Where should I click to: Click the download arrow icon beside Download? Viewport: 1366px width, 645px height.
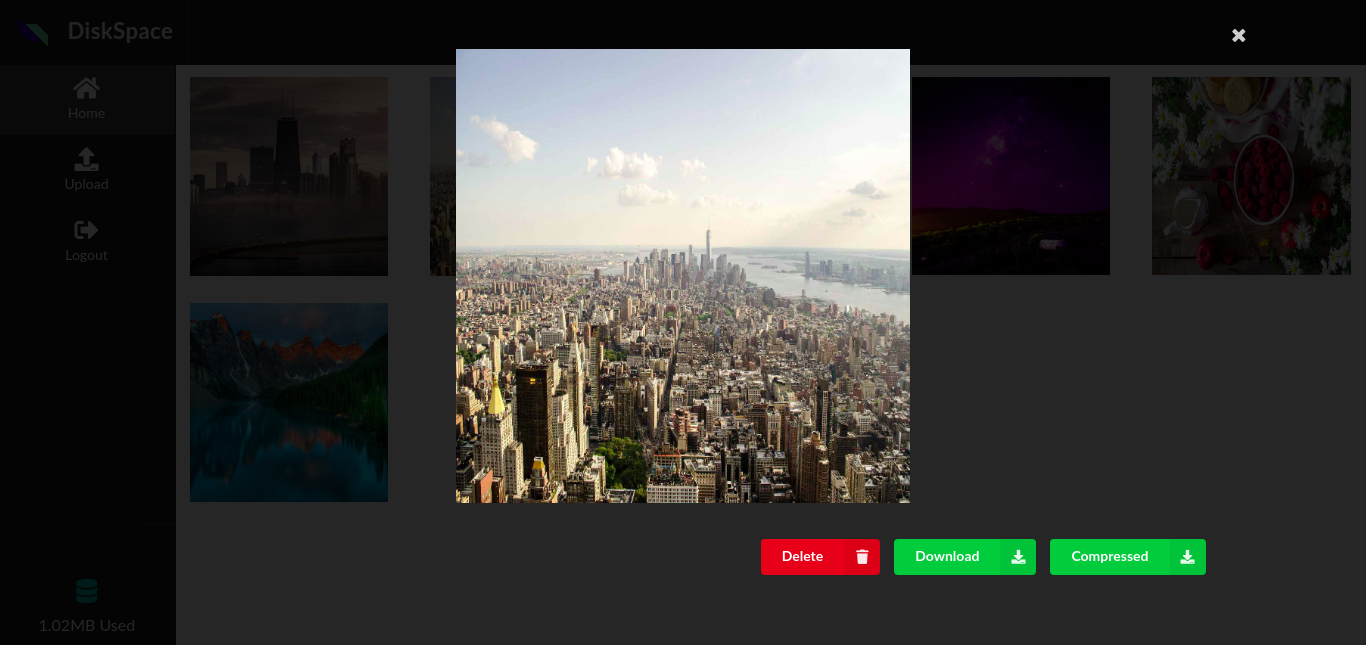pyautogui.click(x=1018, y=557)
